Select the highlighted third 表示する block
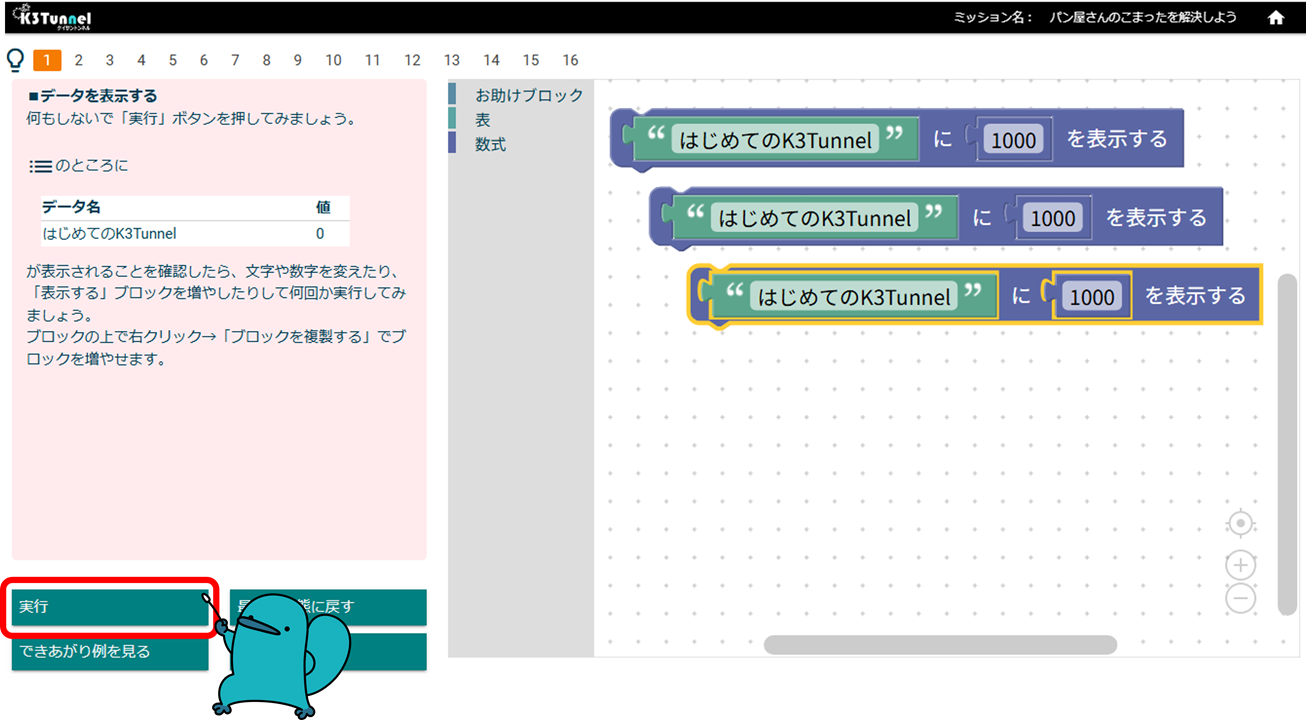The height and width of the screenshot is (720, 1306). coord(1195,296)
